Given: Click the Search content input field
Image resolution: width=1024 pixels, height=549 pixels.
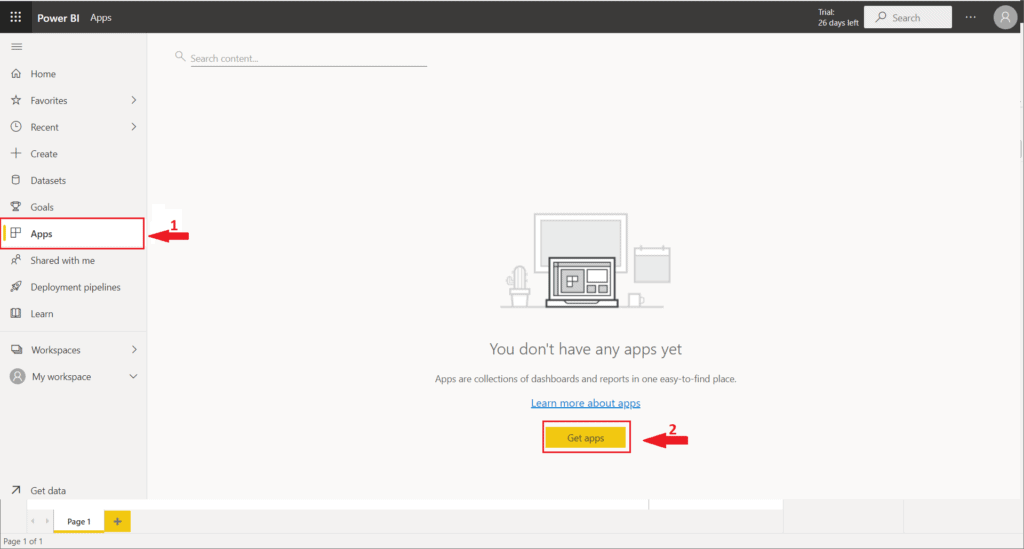Looking at the screenshot, I should tap(307, 58).
